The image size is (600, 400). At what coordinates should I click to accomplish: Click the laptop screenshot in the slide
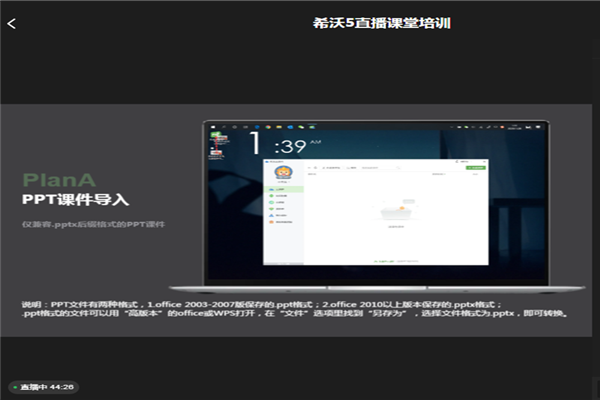tap(377, 207)
